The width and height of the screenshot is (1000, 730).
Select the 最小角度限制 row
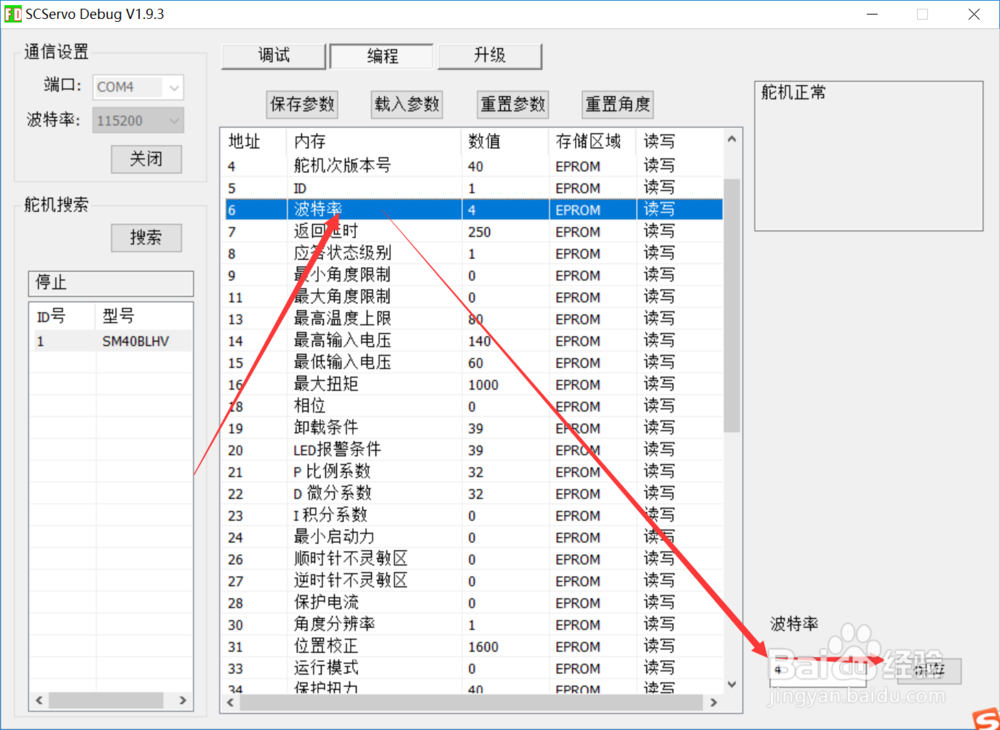click(x=474, y=275)
